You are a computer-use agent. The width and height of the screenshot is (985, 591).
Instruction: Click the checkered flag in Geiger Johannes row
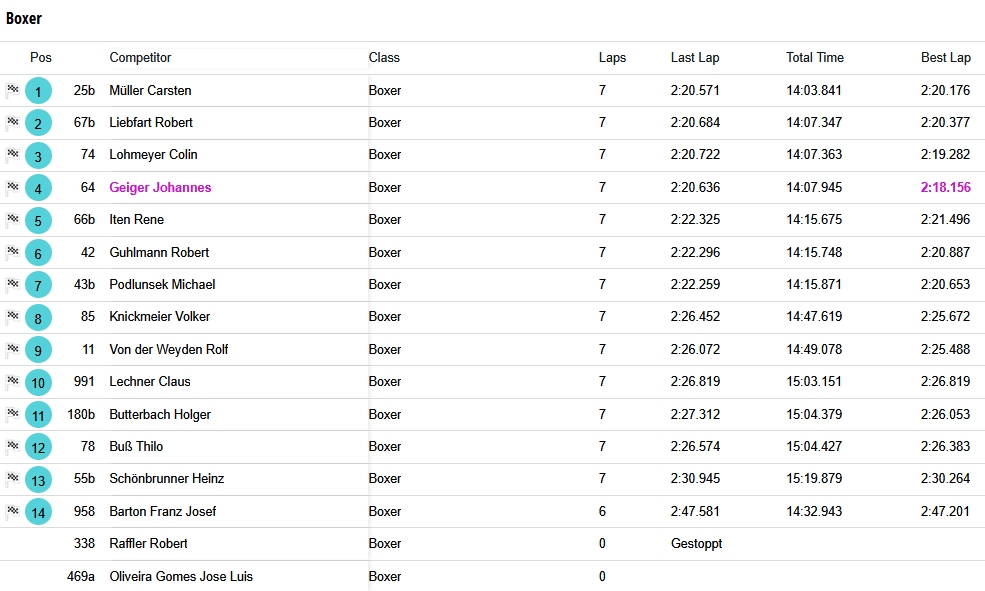(x=12, y=187)
